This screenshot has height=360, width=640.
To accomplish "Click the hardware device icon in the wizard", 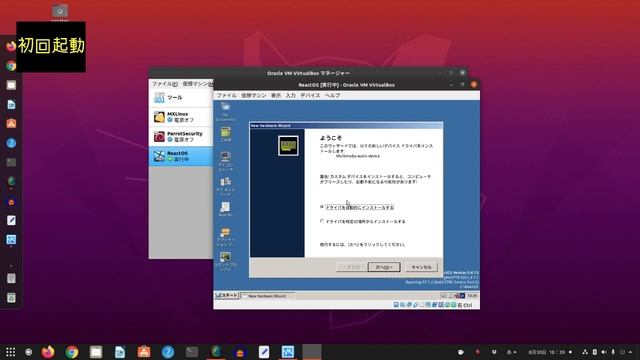I will [288, 146].
